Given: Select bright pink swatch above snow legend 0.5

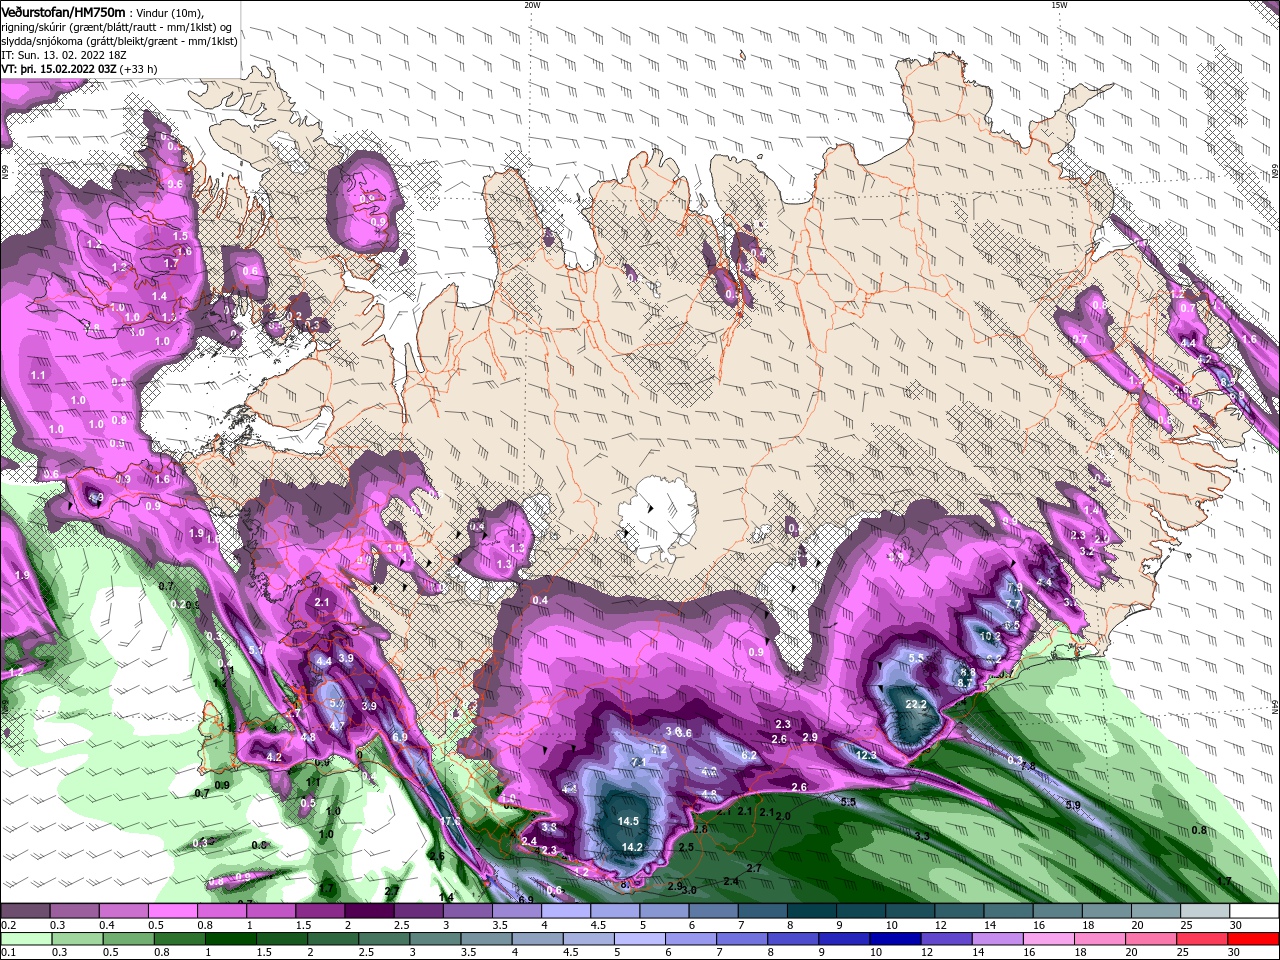Looking at the screenshot, I should tap(172, 911).
